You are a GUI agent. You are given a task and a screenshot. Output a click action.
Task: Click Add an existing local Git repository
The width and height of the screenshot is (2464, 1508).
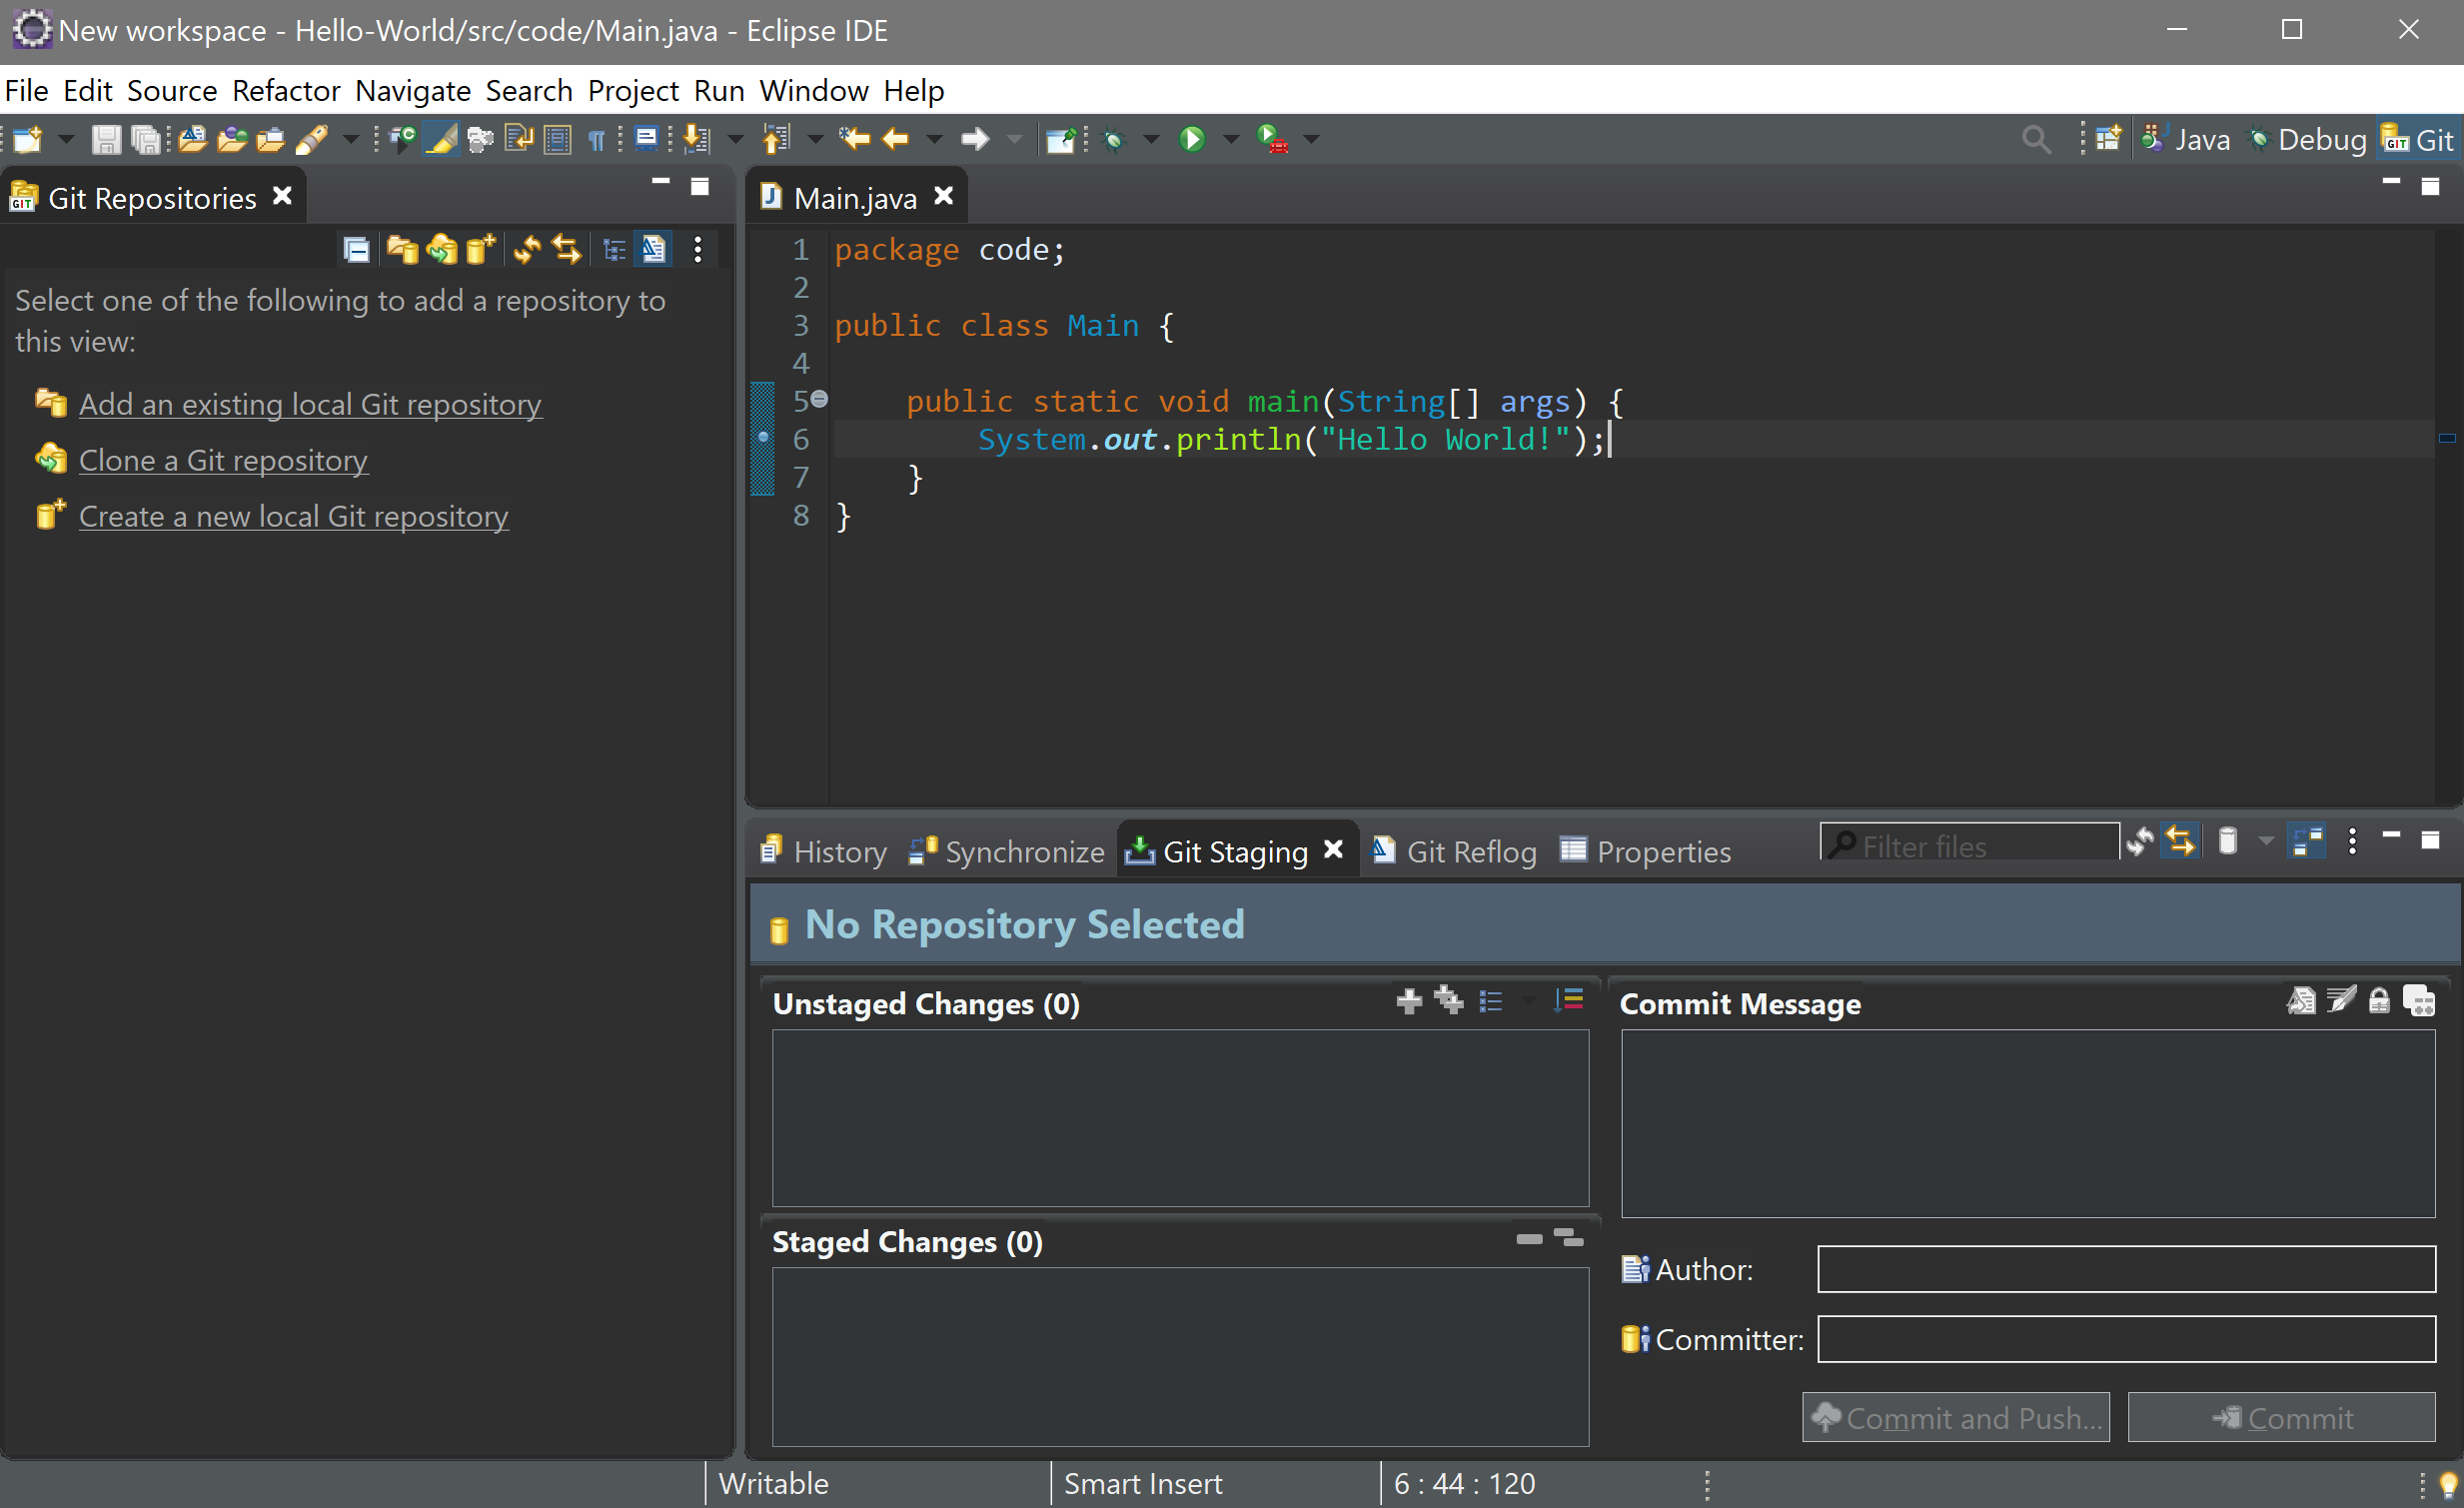tap(310, 404)
